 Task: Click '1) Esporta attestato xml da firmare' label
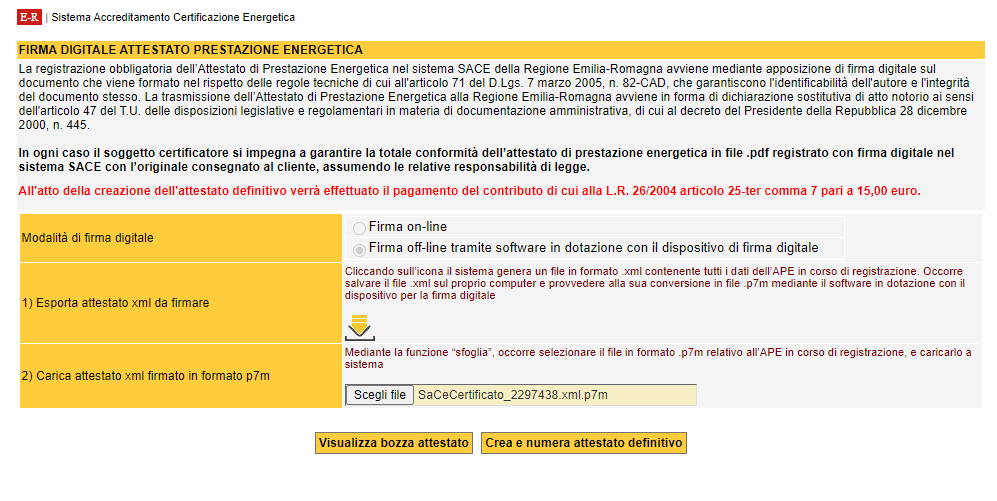[x=115, y=303]
